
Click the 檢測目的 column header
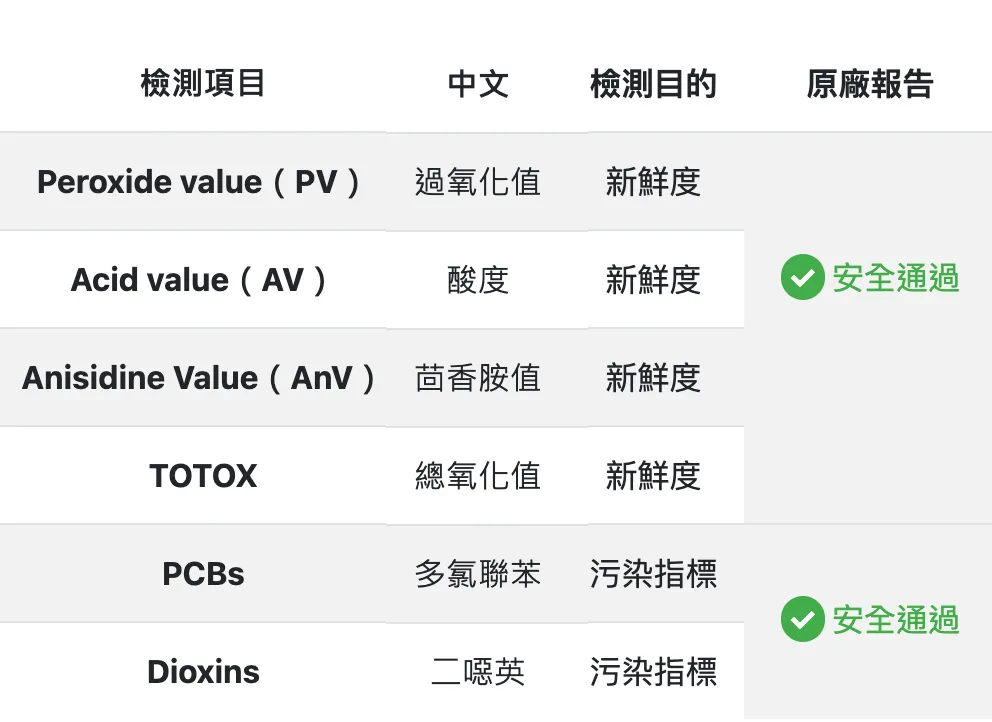653,84
